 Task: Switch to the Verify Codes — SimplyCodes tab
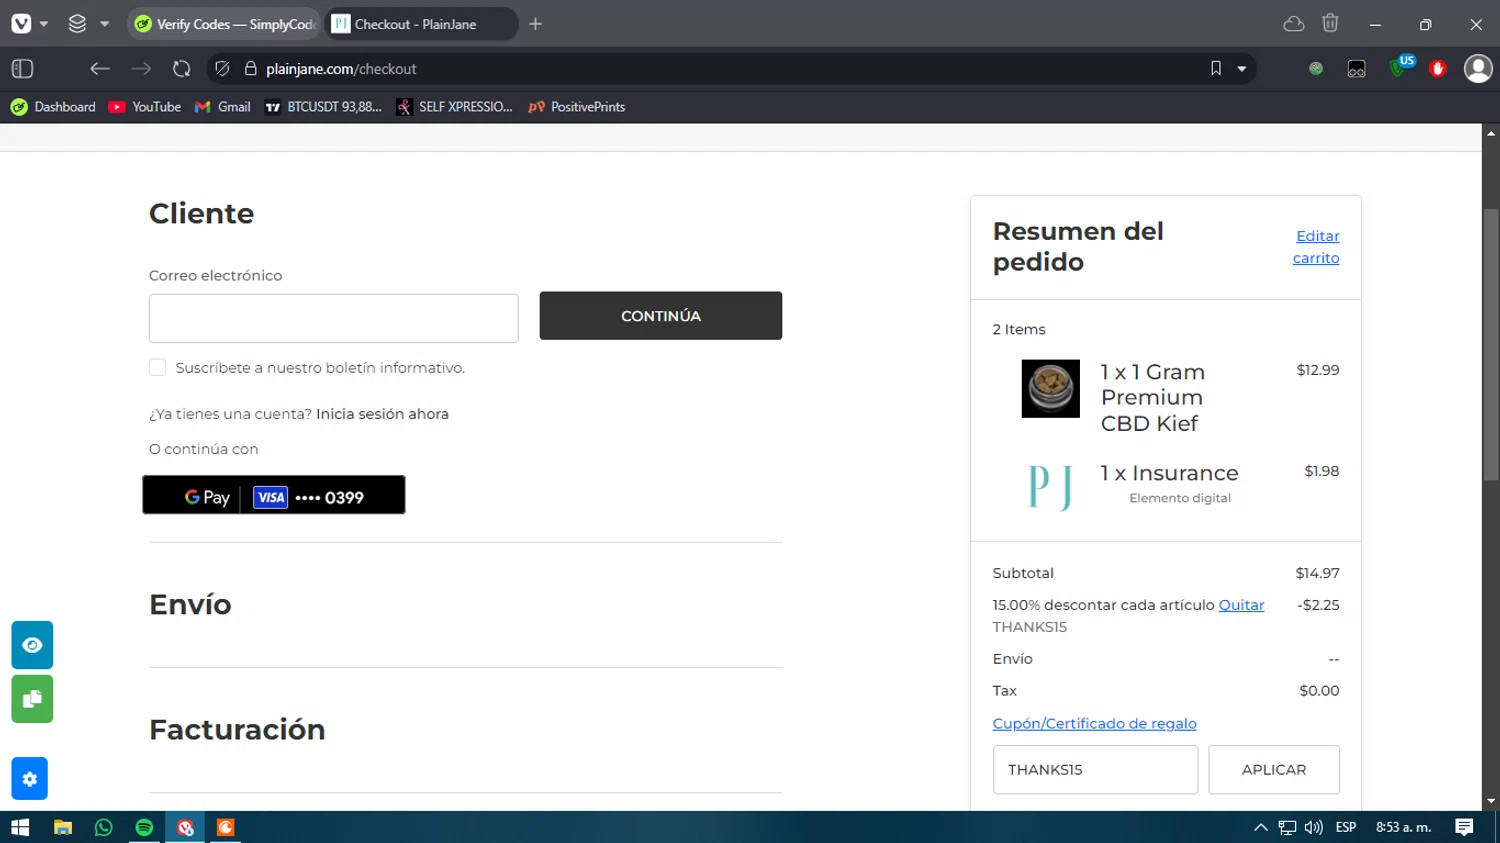click(224, 24)
